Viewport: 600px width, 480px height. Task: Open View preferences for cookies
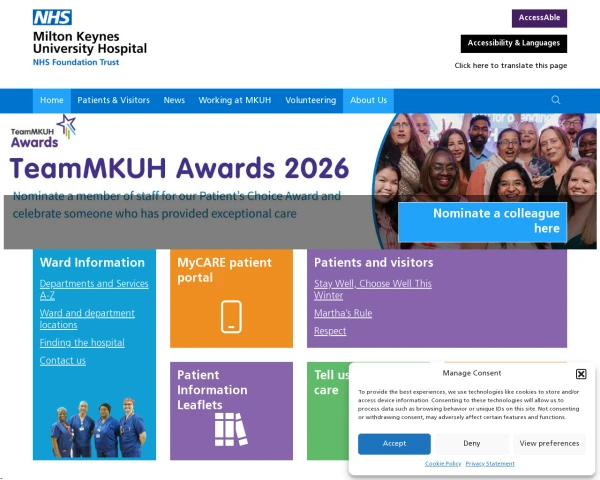(549, 444)
